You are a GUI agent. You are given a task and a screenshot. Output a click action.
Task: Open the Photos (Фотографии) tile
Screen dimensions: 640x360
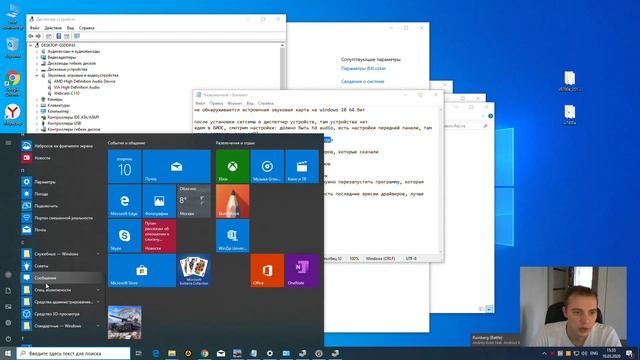point(159,201)
